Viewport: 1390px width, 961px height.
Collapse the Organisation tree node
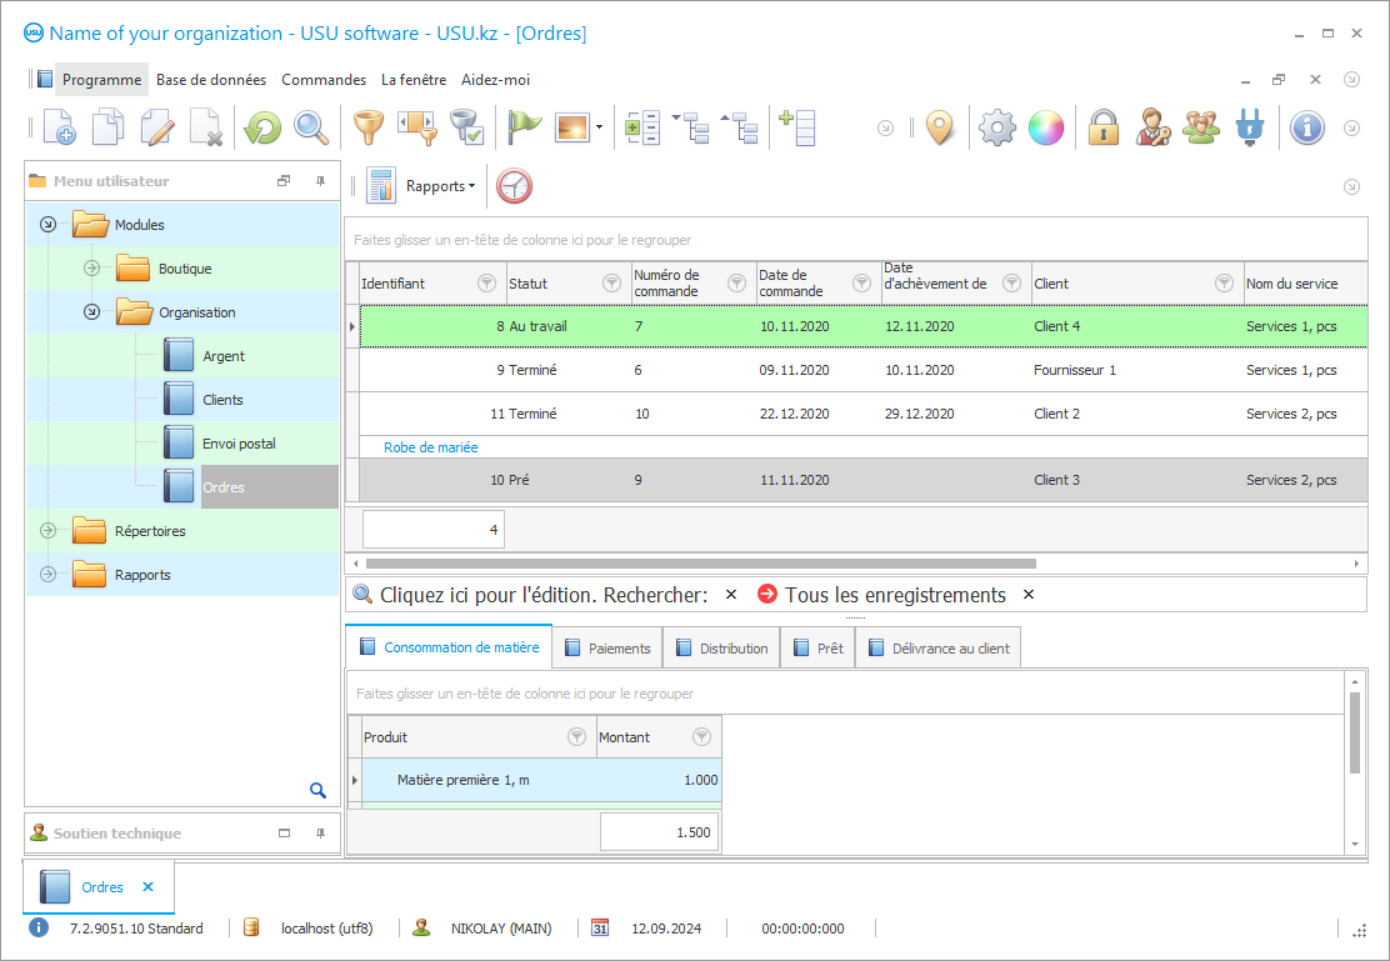[92, 312]
